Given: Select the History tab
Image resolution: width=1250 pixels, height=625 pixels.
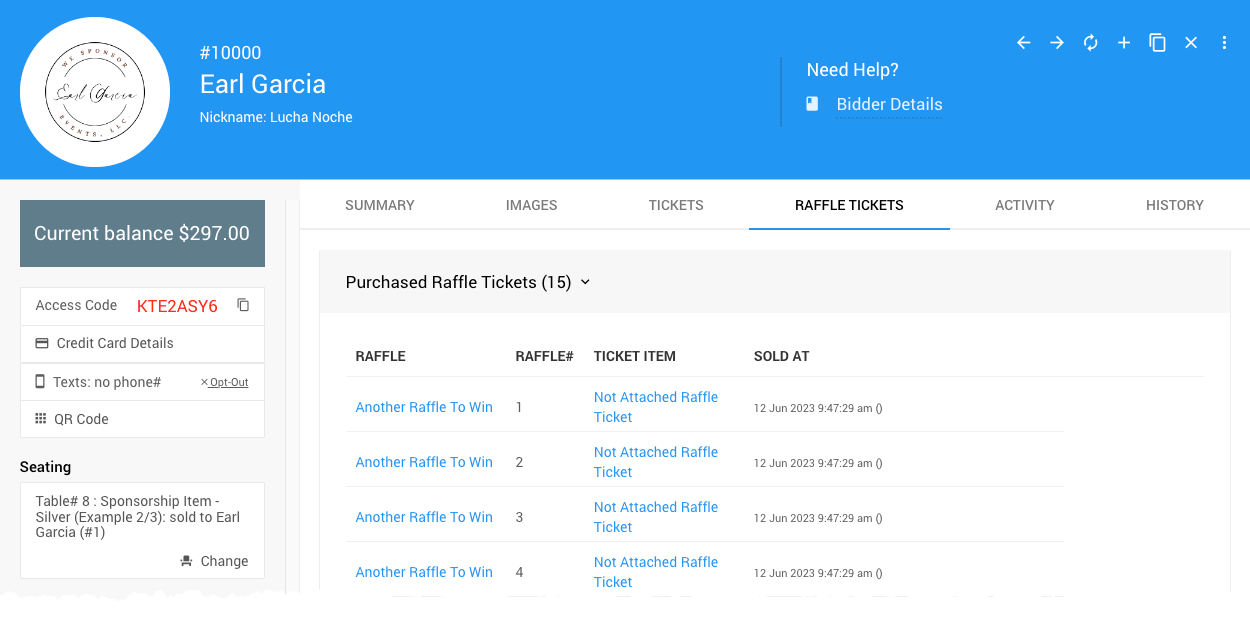Looking at the screenshot, I should point(1174,205).
